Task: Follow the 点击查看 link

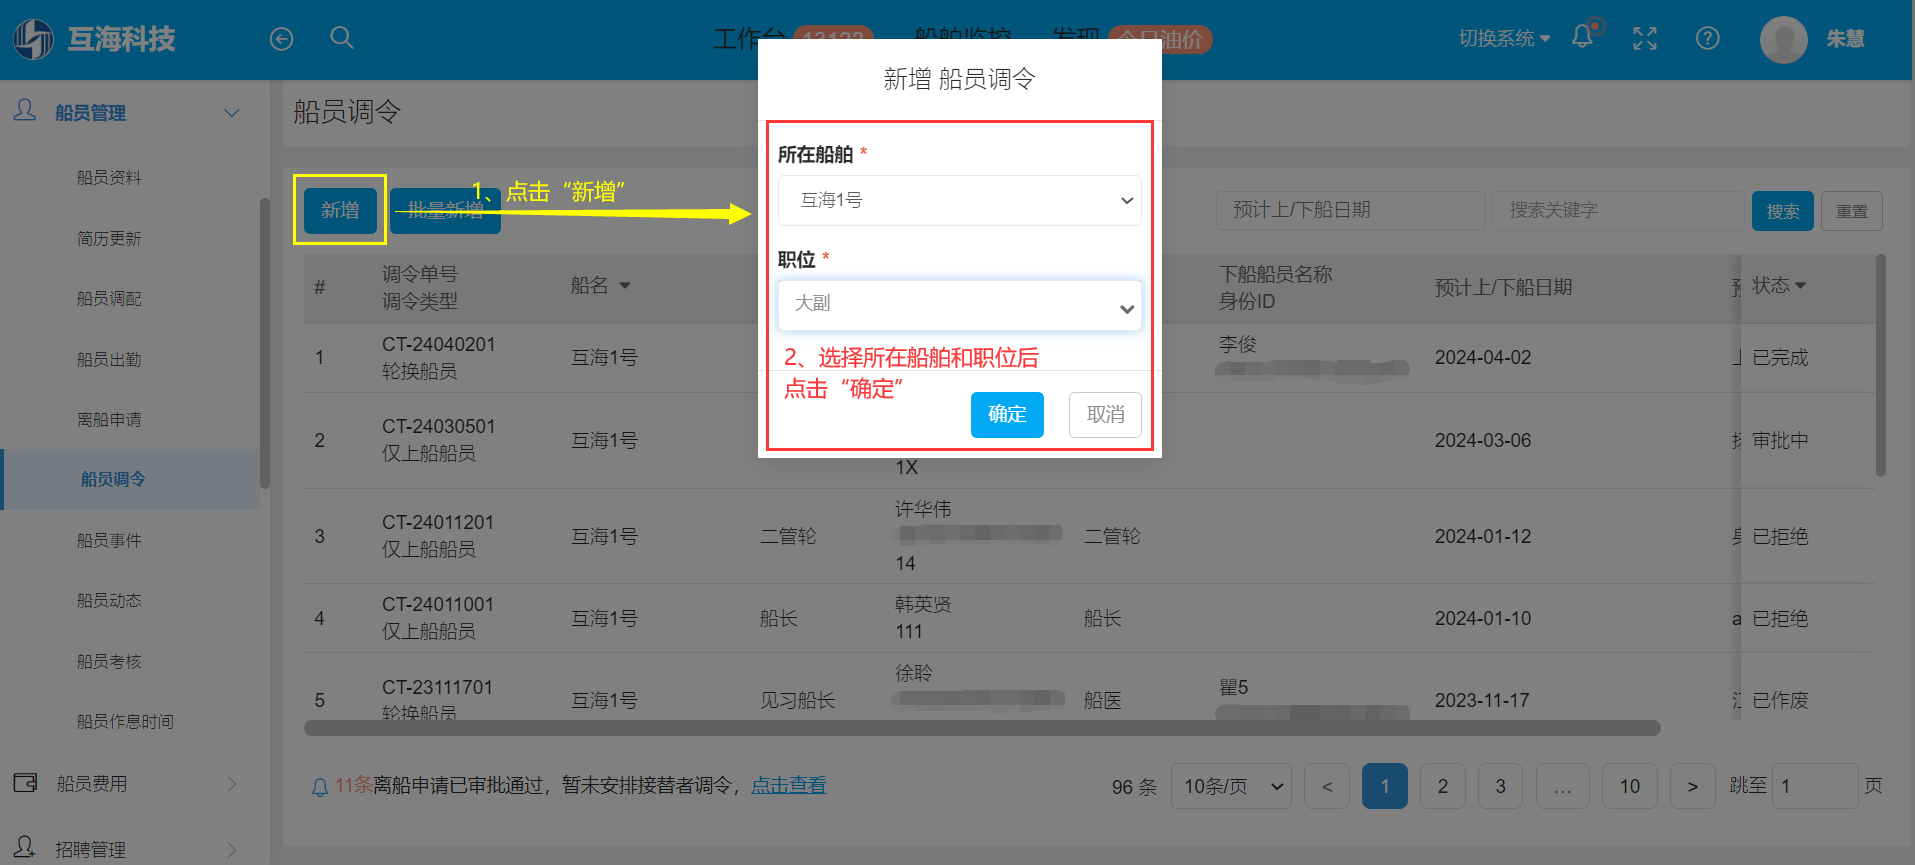Action: tap(789, 785)
